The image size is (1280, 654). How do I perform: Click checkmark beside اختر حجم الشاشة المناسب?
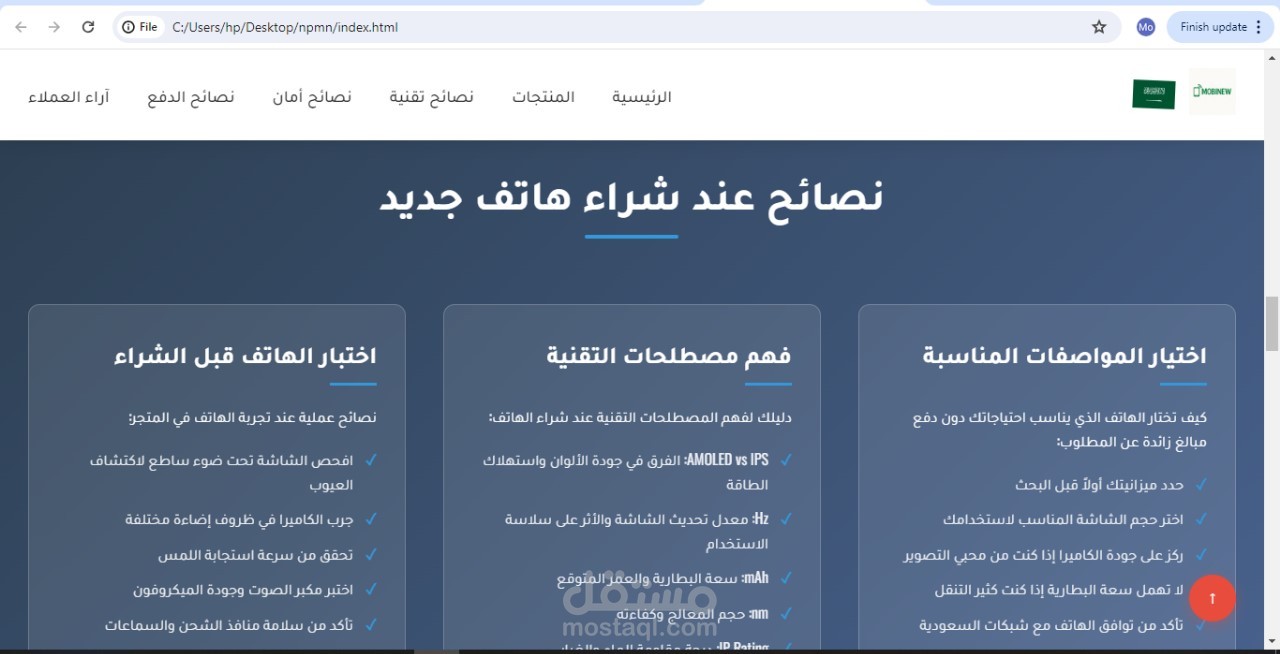tap(1201, 519)
